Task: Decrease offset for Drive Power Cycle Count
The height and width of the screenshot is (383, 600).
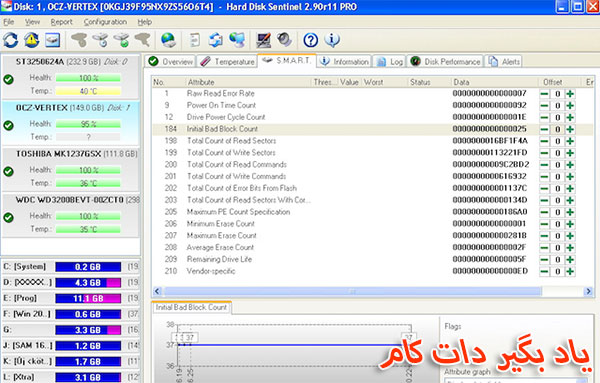Action: coord(545,117)
